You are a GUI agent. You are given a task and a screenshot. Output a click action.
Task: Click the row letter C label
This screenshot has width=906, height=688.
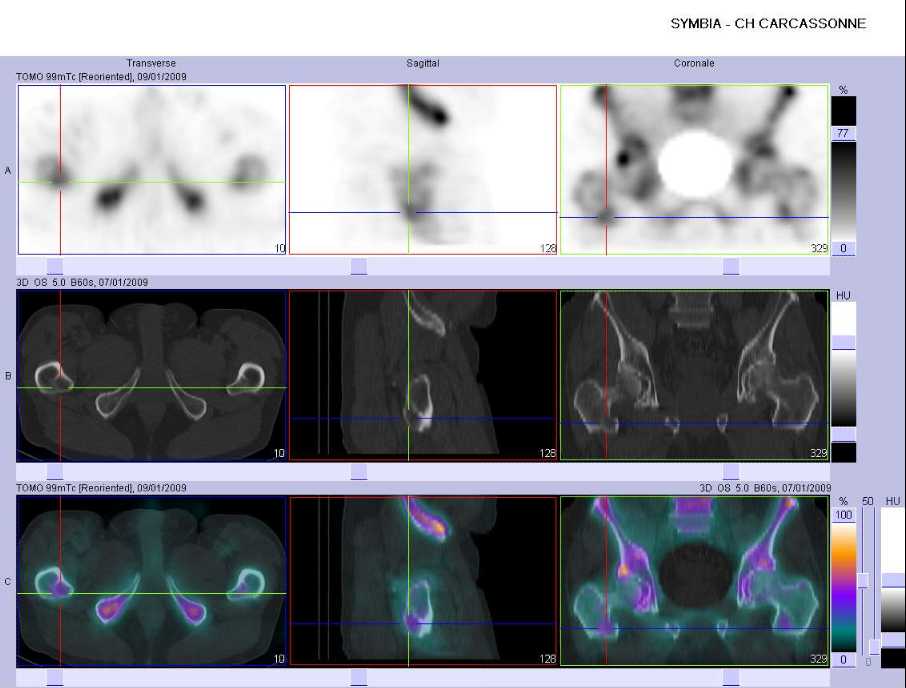click(x=8, y=582)
